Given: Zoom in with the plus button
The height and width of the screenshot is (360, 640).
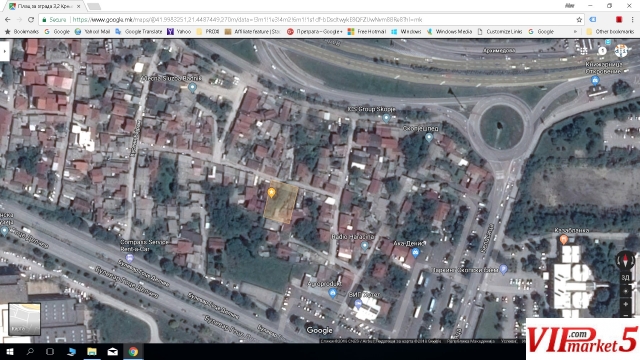Looking at the screenshot, I should (625, 304).
